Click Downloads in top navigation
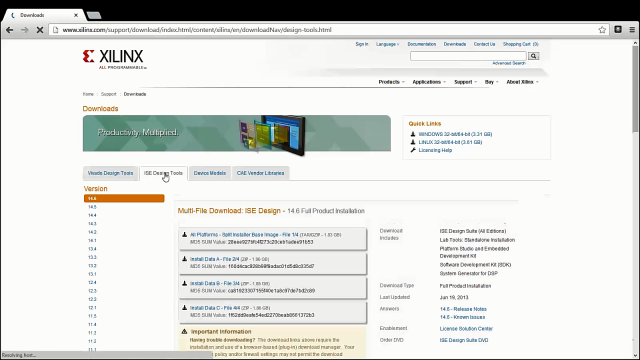 click(455, 44)
